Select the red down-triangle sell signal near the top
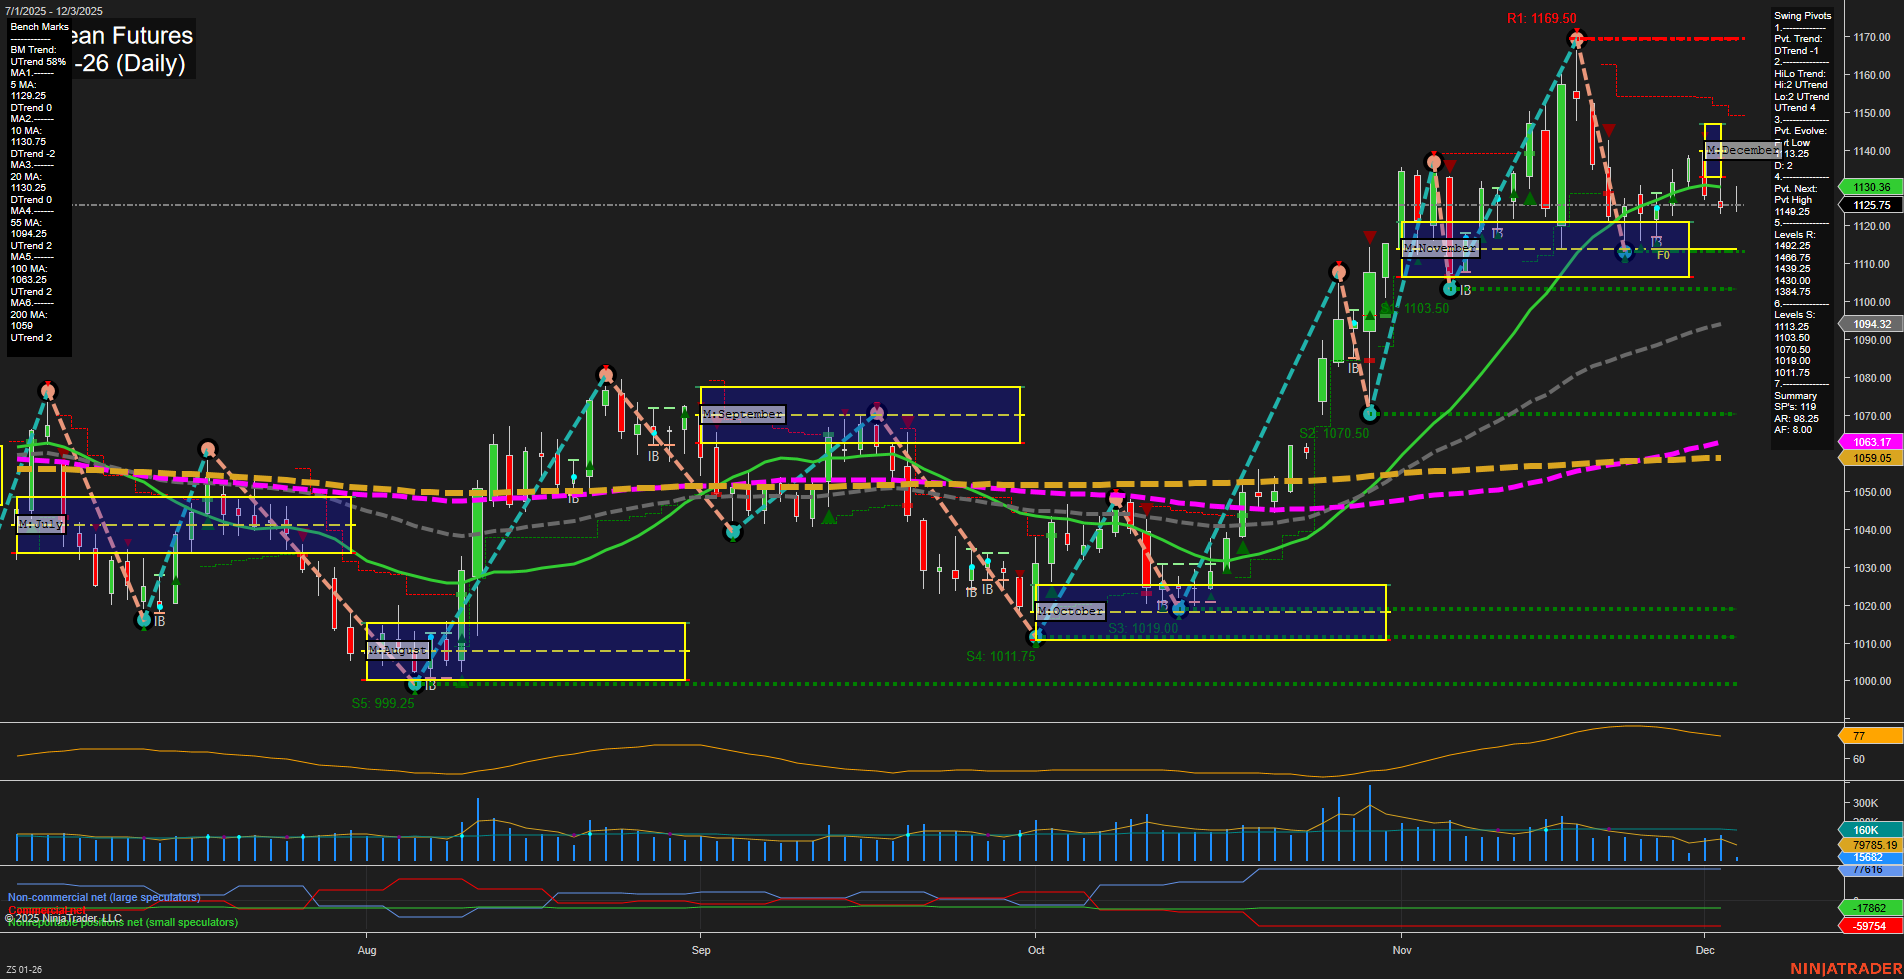 pyautogui.click(x=1611, y=128)
